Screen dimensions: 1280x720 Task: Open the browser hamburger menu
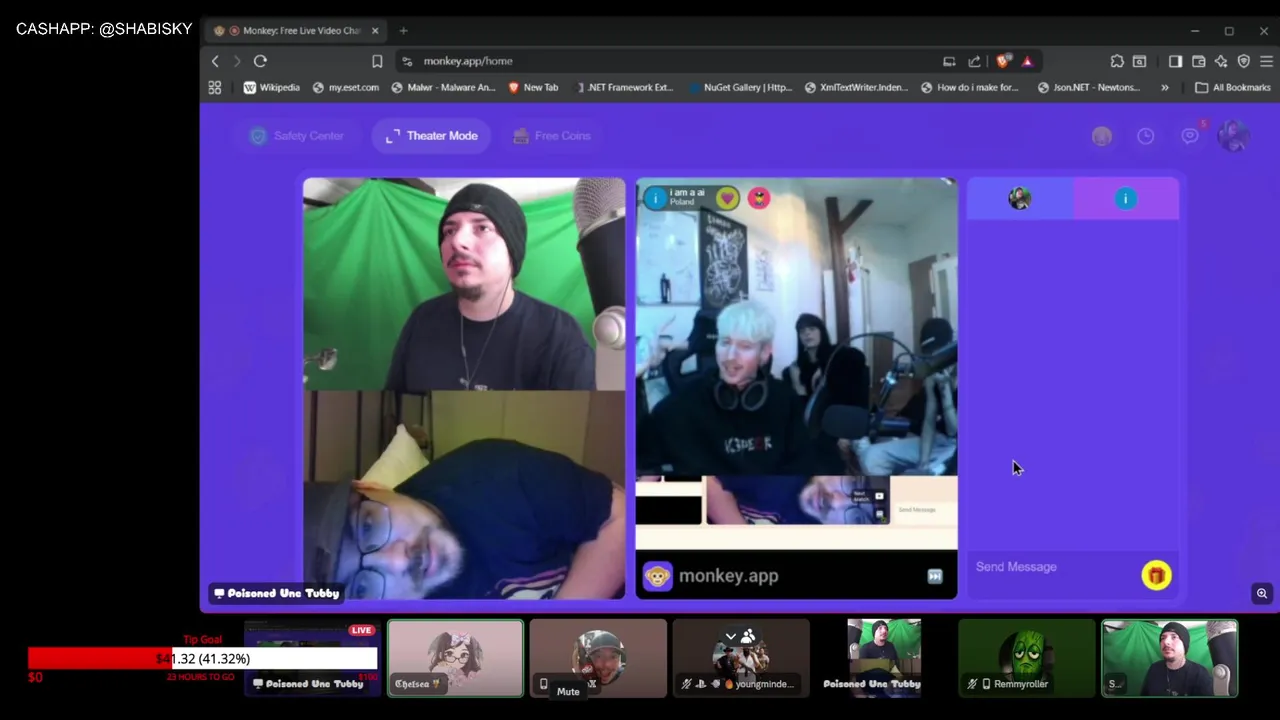(x=1266, y=61)
